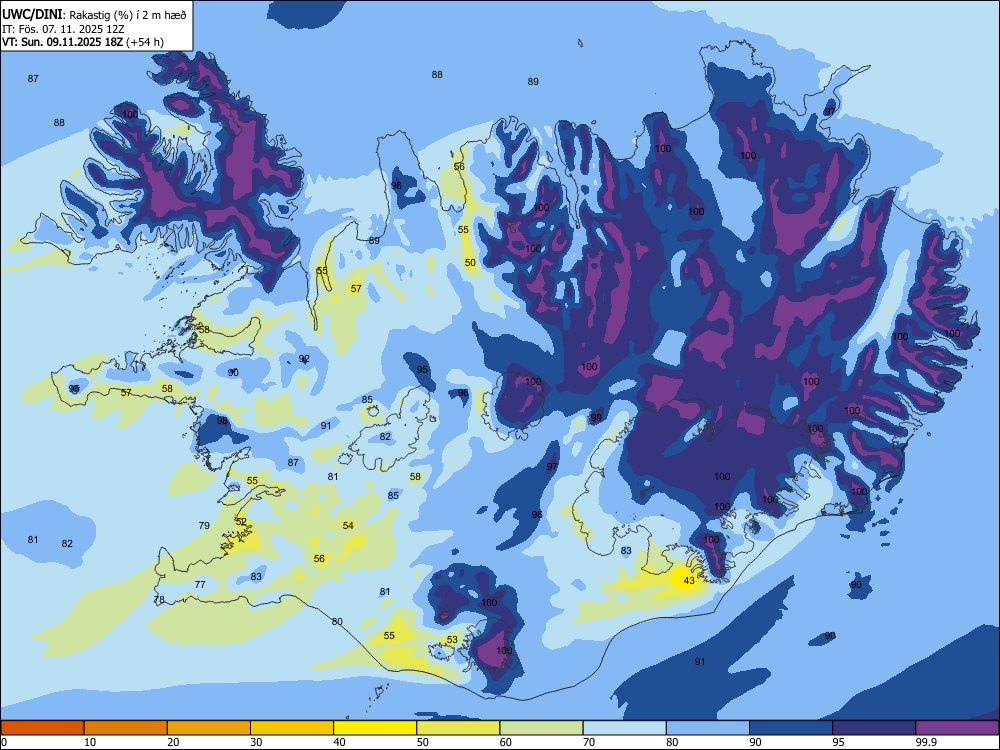Screen dimensions: 1000x750
Task: Click the orange 10–20 legend swatch
Action: (126, 728)
